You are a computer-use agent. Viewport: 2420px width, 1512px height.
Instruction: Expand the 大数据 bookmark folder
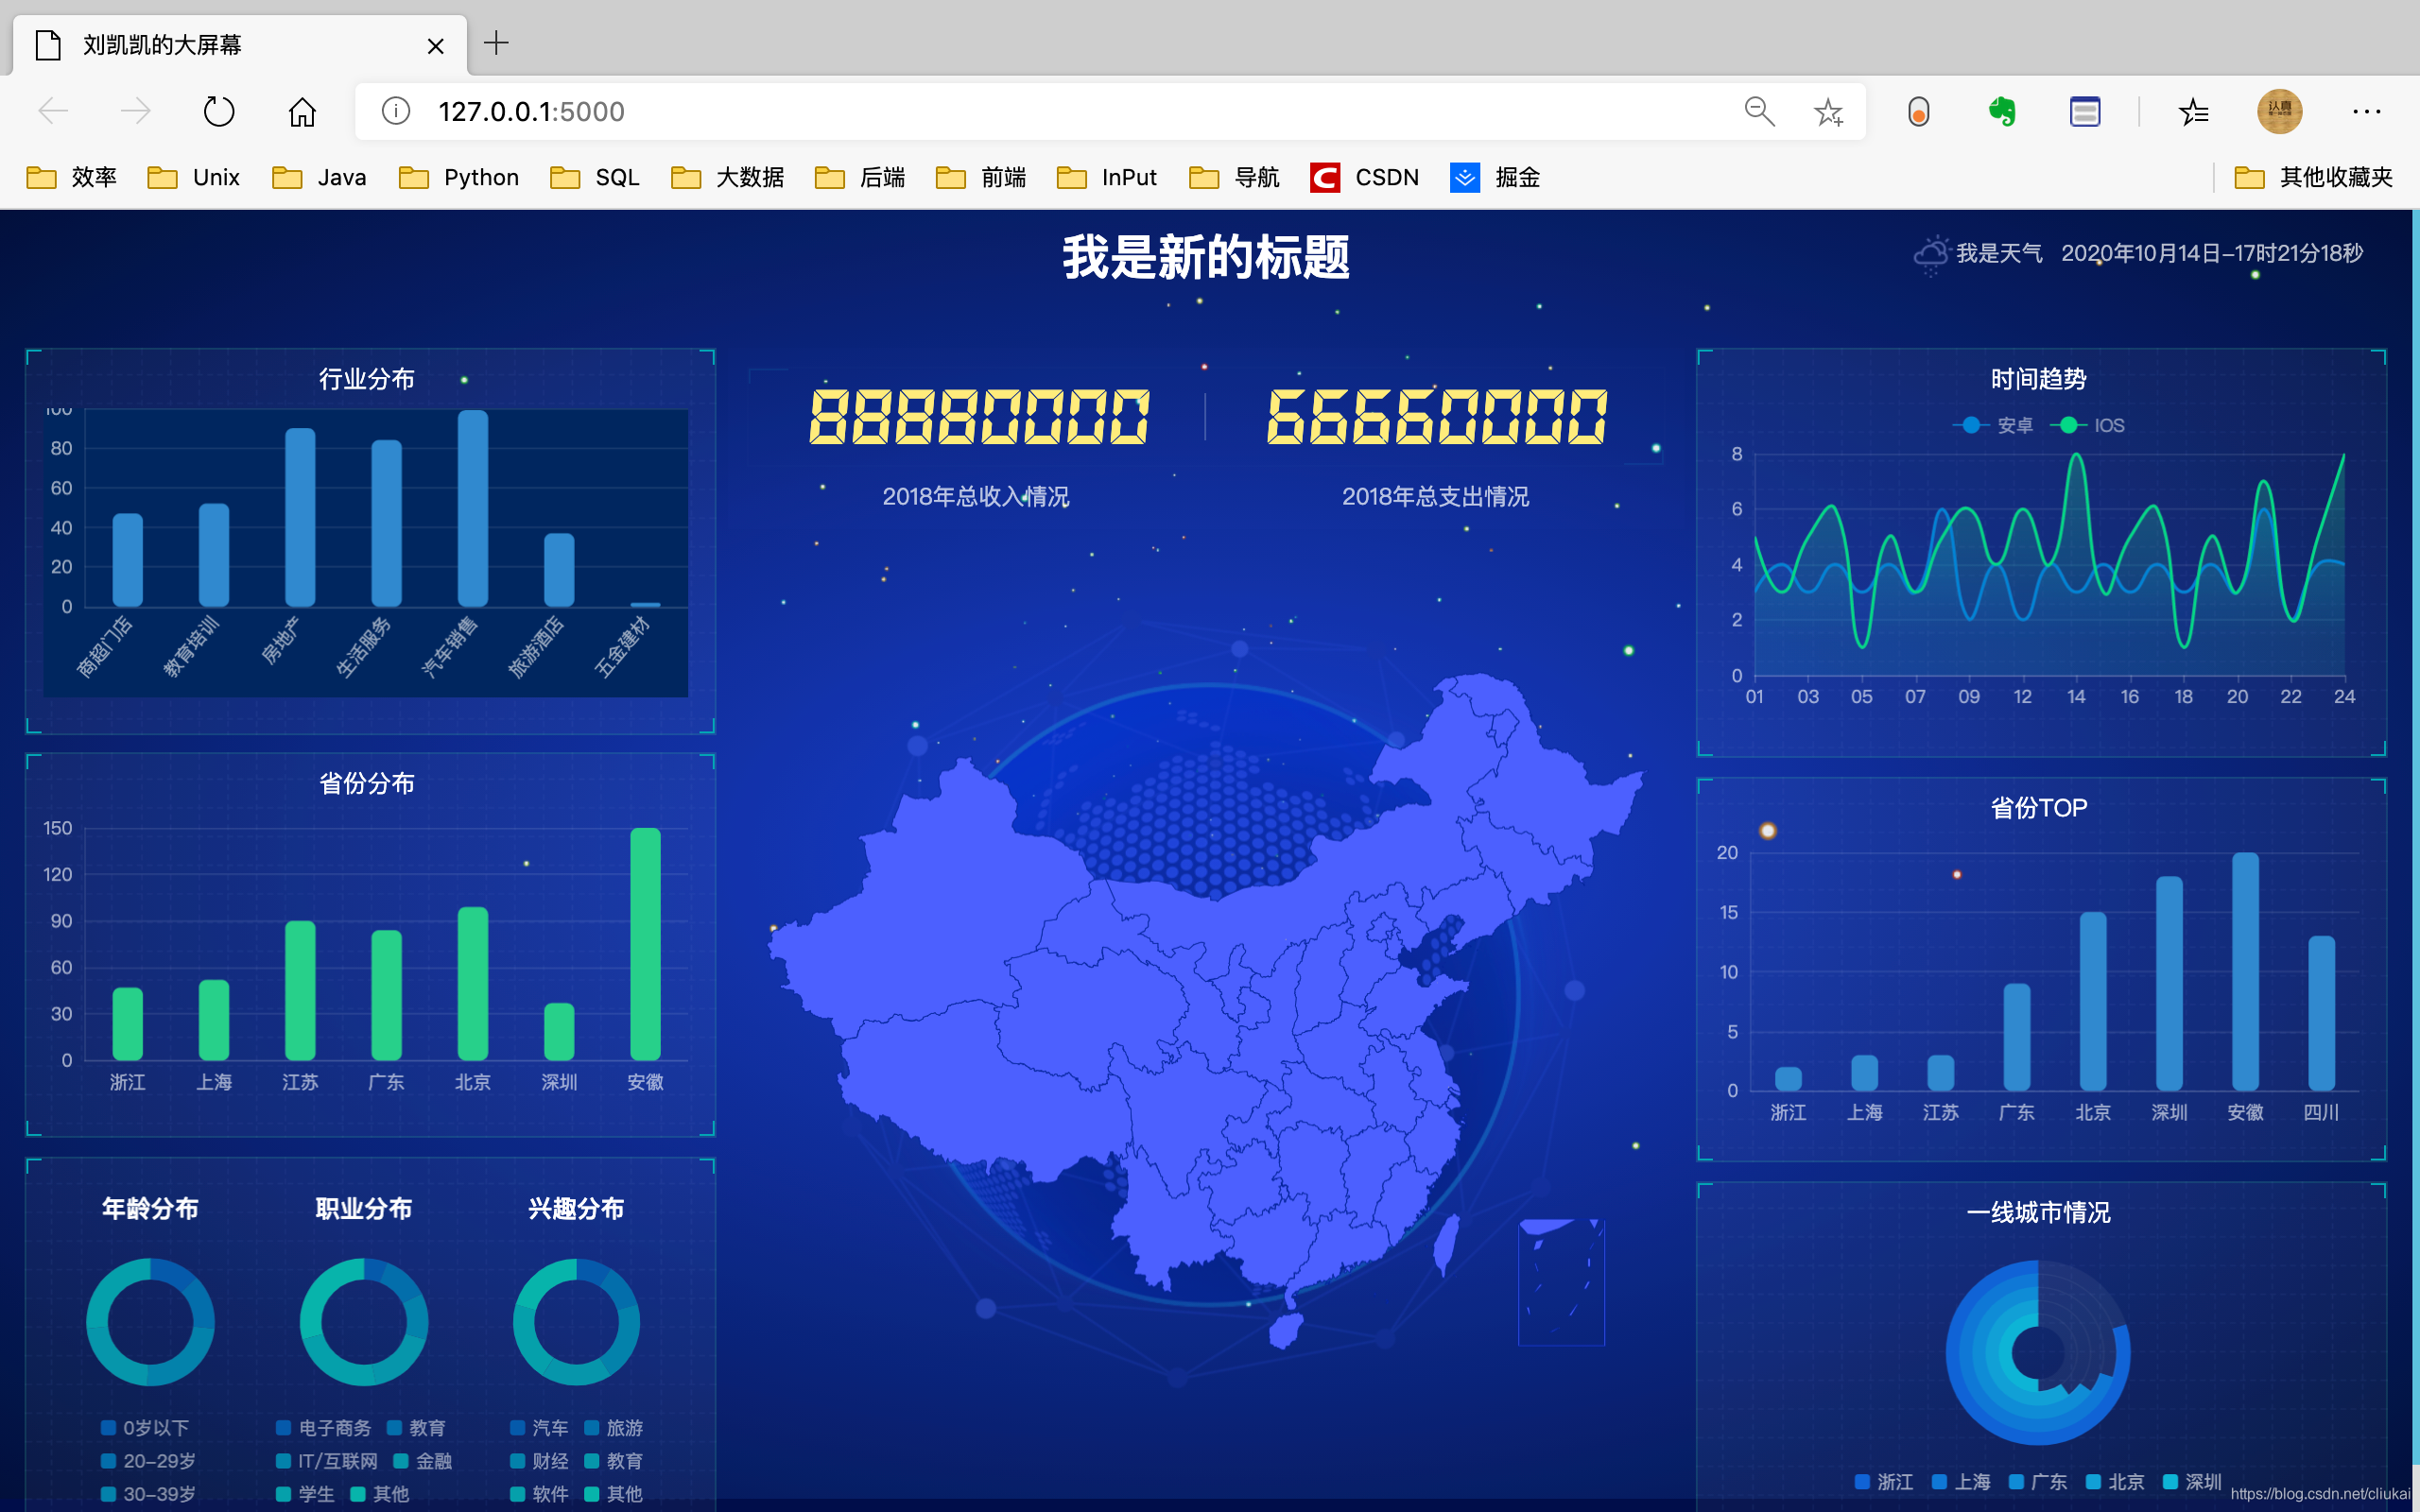click(x=727, y=178)
